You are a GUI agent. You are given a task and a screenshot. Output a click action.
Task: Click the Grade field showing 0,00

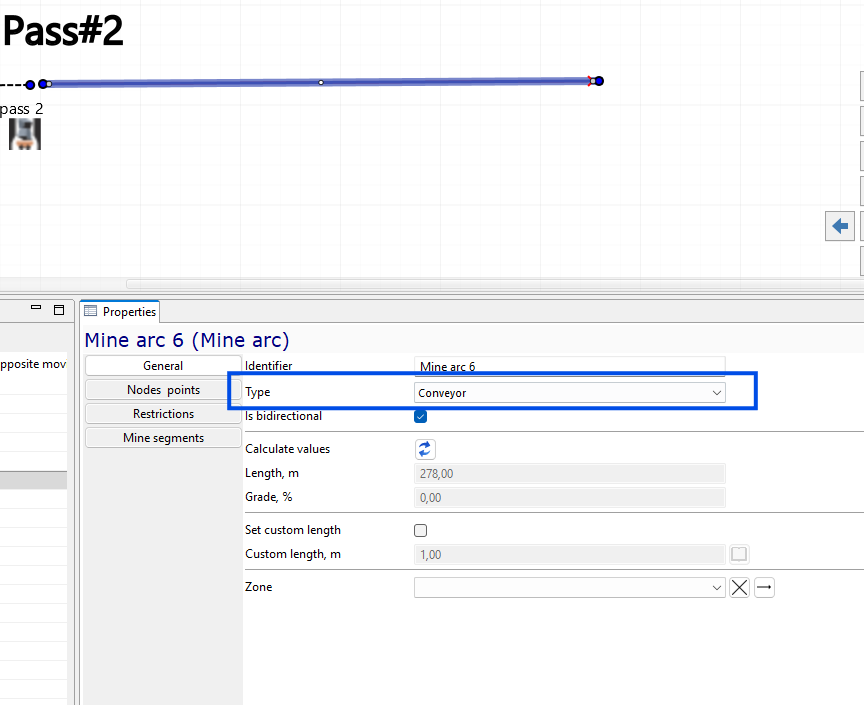coord(569,498)
